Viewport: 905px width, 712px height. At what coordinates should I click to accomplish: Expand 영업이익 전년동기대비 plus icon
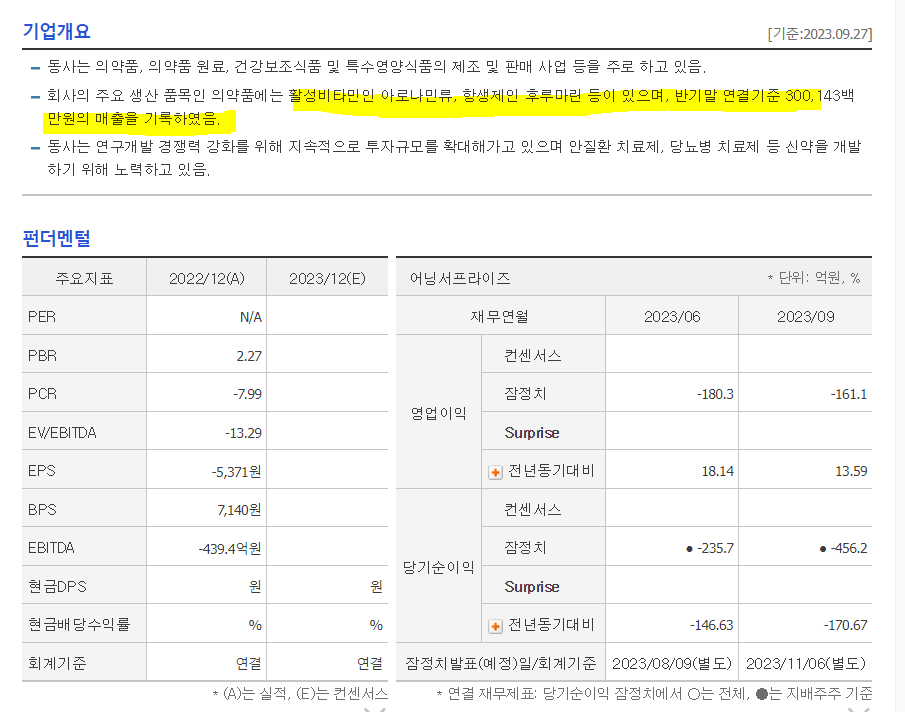(x=495, y=473)
